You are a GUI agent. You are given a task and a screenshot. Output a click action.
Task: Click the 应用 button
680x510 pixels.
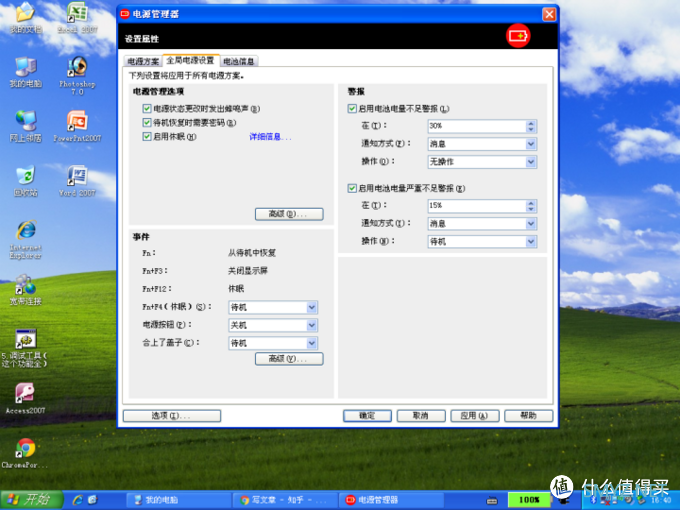pyautogui.click(x=474, y=416)
